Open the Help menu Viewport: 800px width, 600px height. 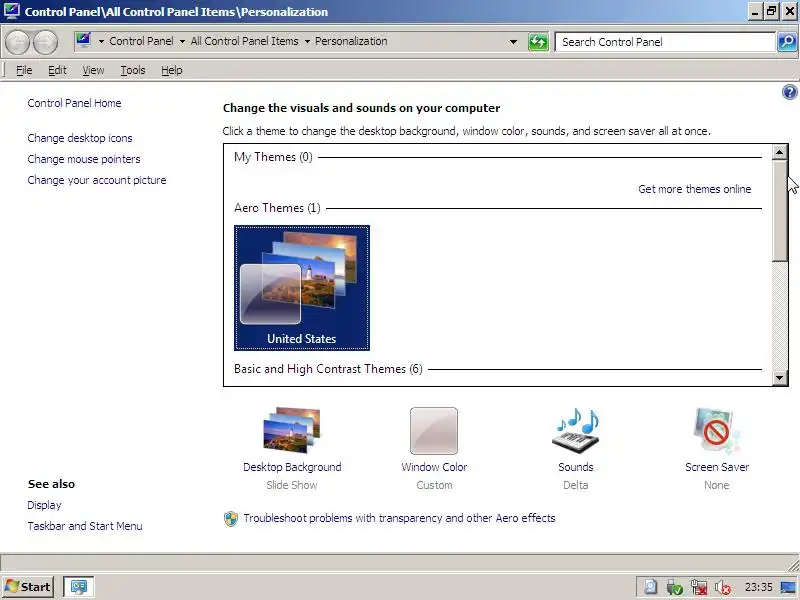click(x=171, y=70)
